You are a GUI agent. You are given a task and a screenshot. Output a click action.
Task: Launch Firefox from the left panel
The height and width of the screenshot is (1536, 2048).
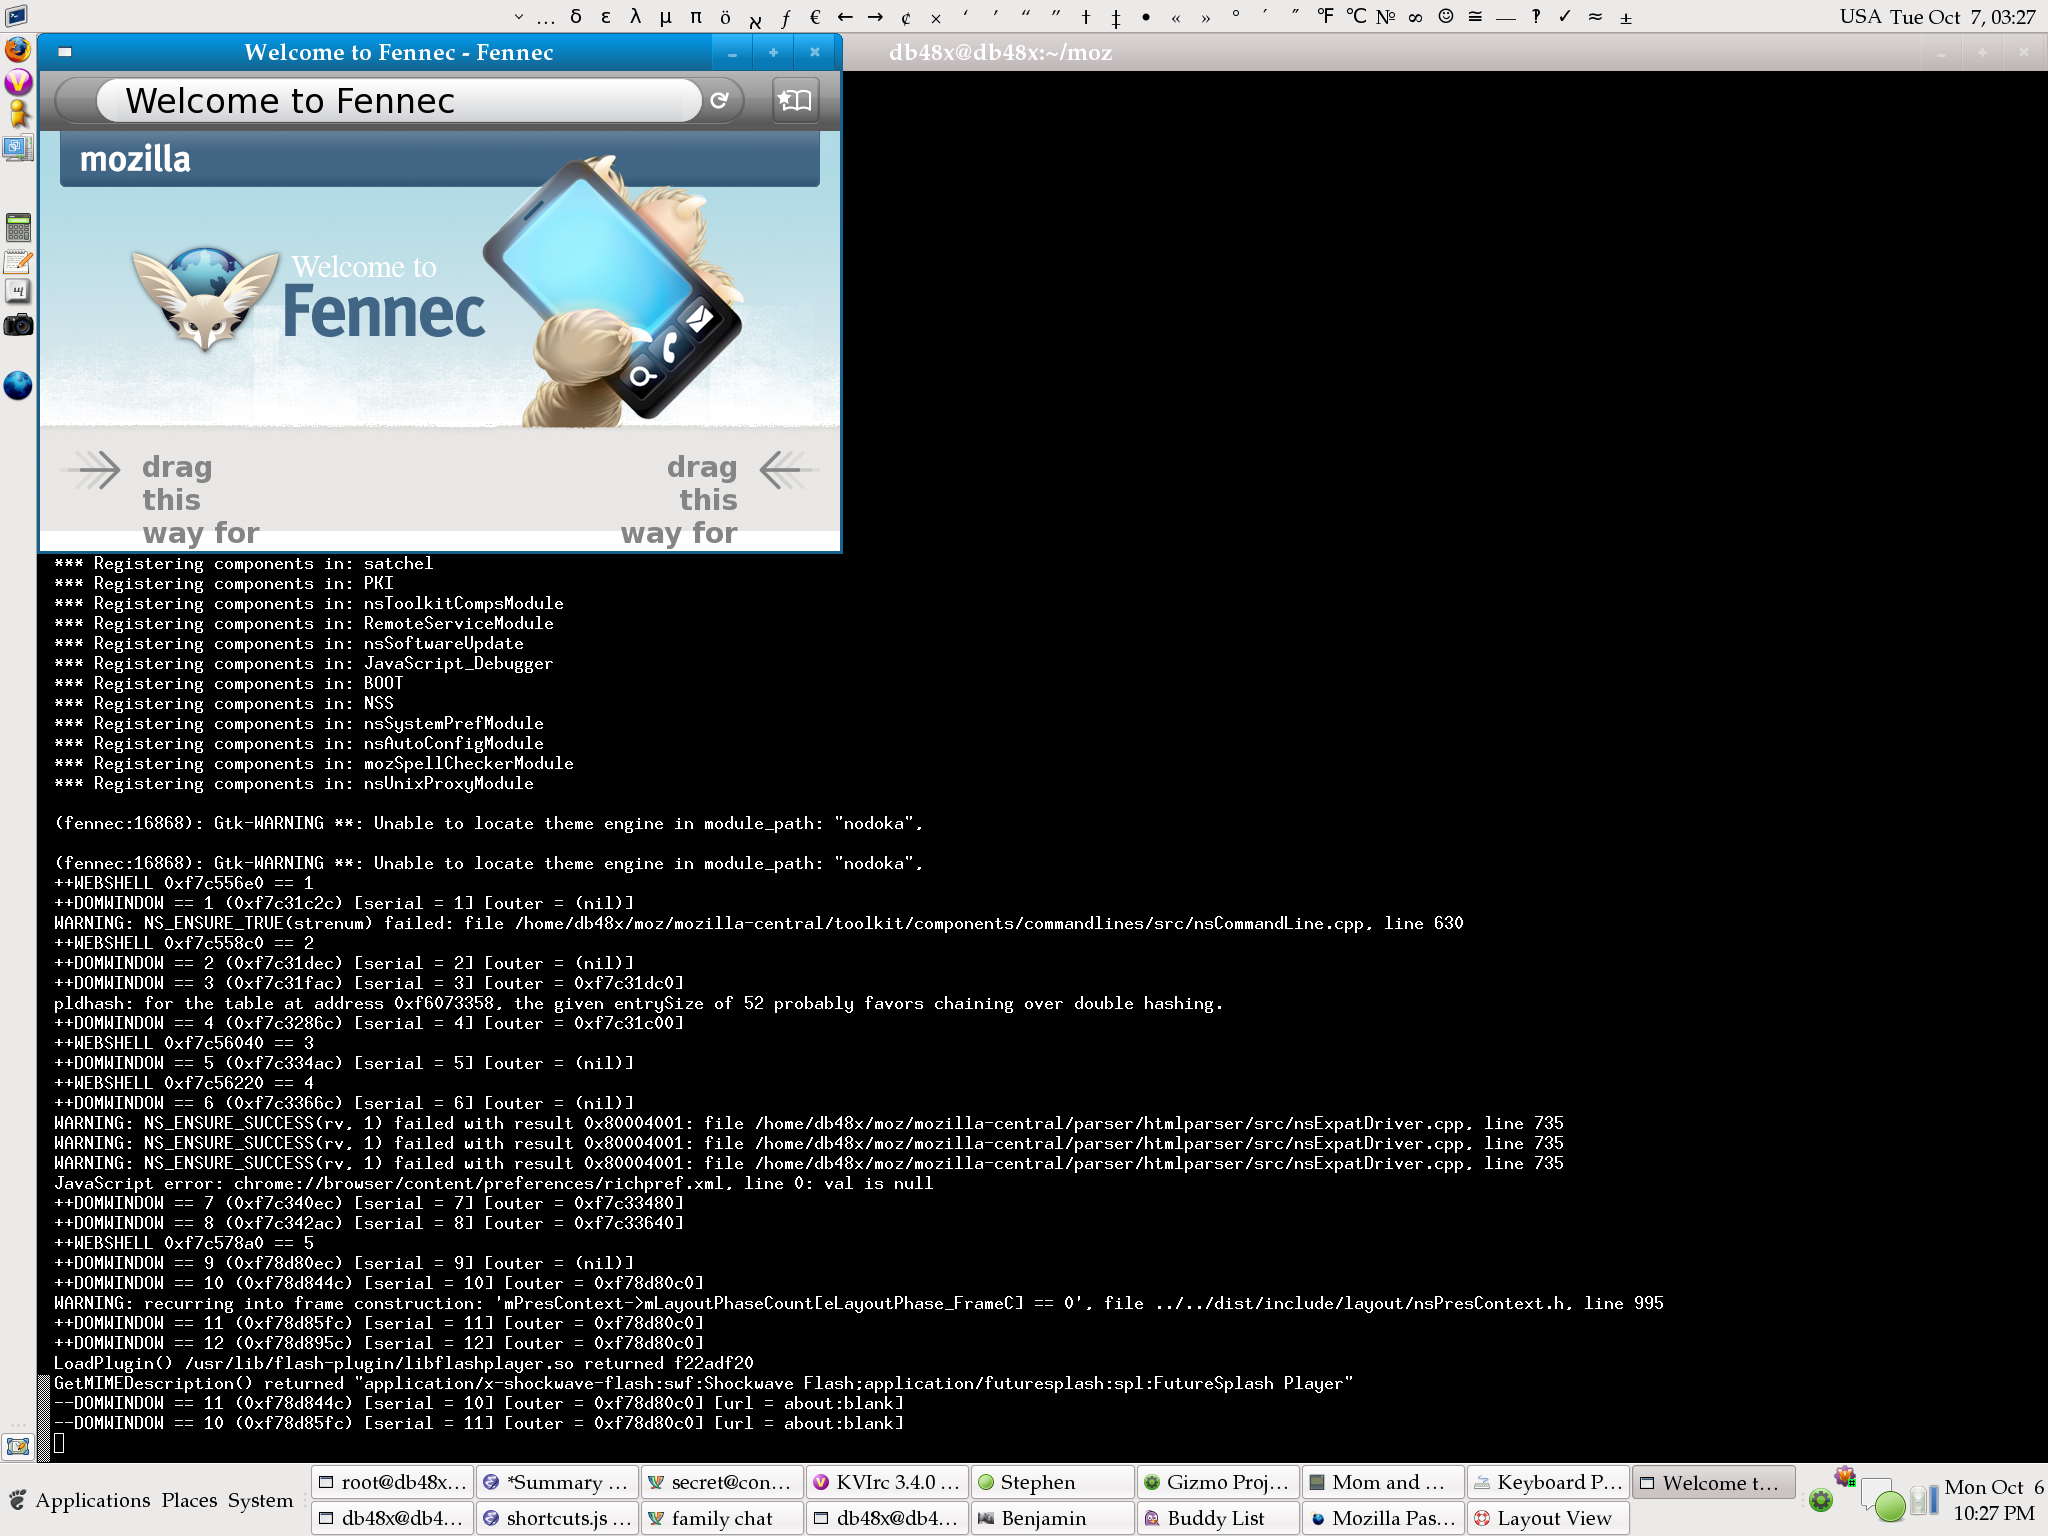click(18, 49)
